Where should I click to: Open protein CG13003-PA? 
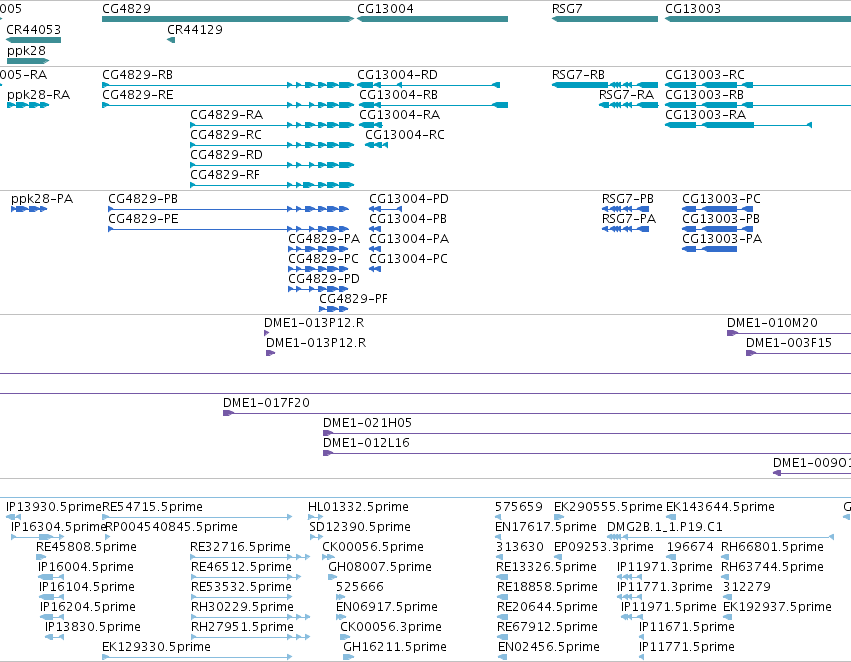[722, 239]
